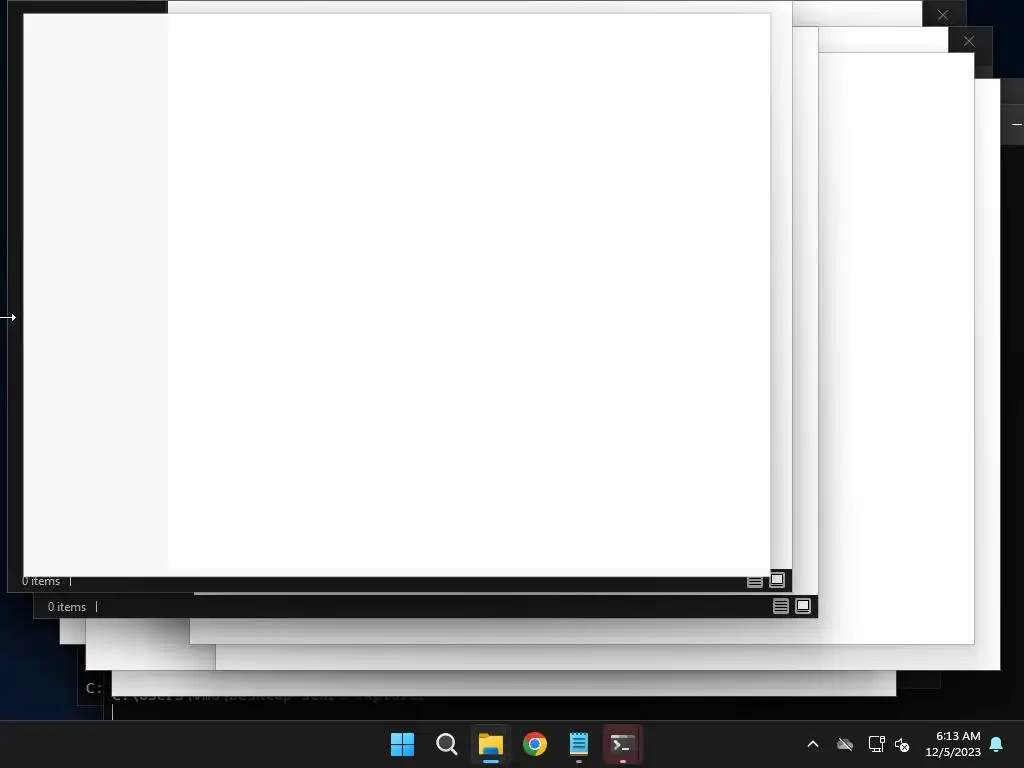Select large icons view in second Explorer window
1024x768 pixels.
[x=803, y=606]
